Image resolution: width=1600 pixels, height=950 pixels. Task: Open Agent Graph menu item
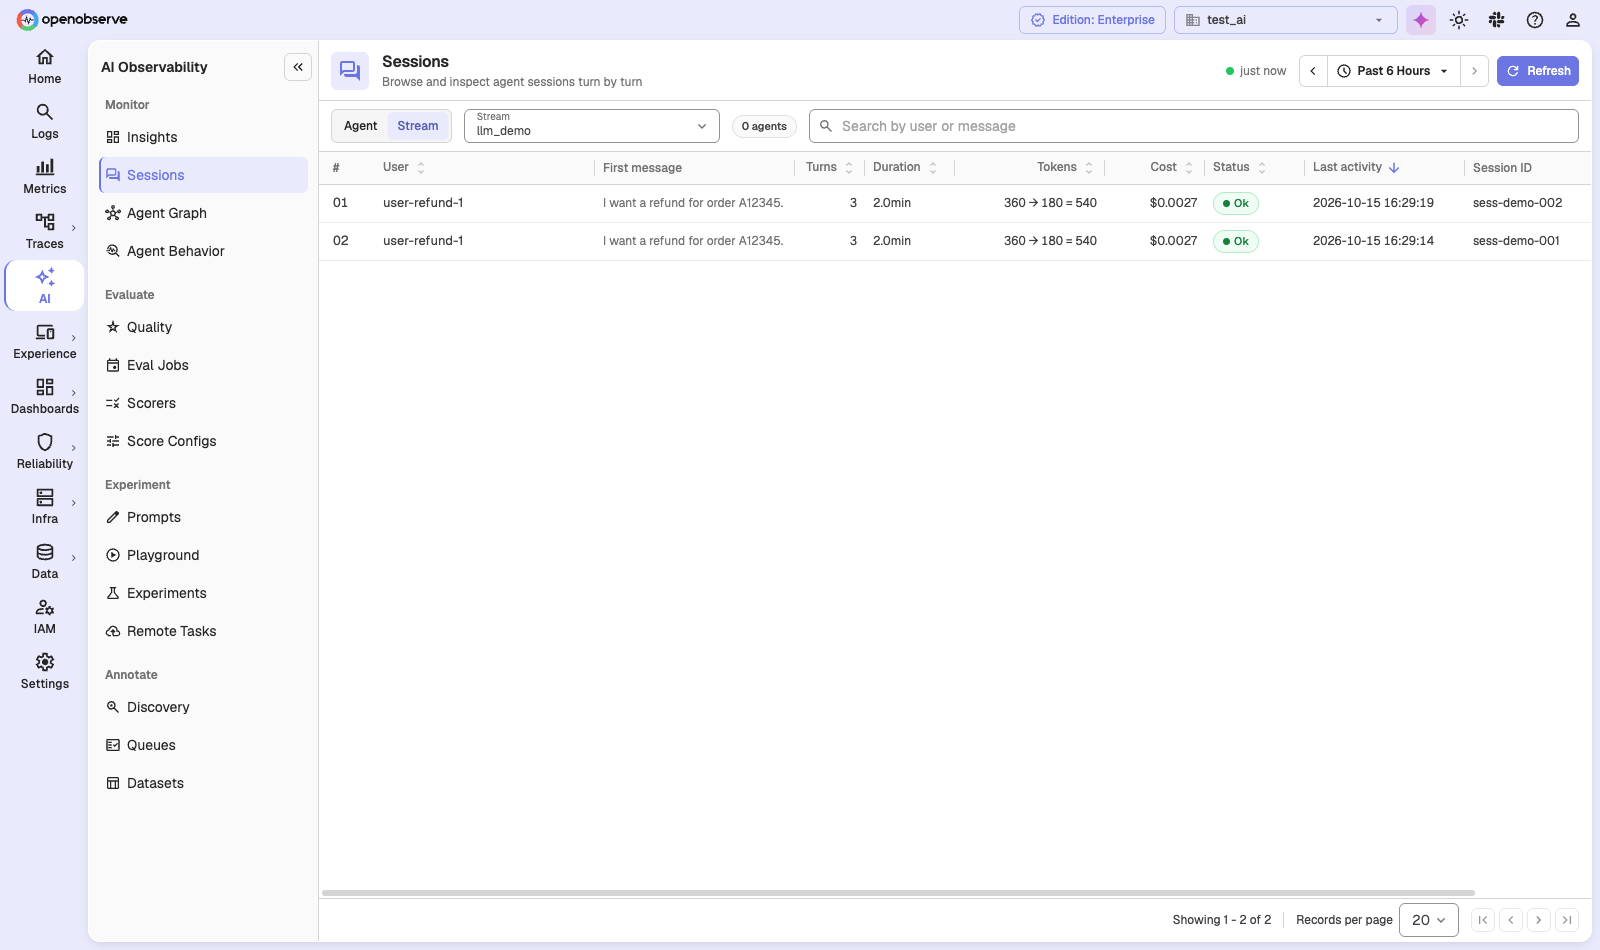pyautogui.click(x=203, y=213)
